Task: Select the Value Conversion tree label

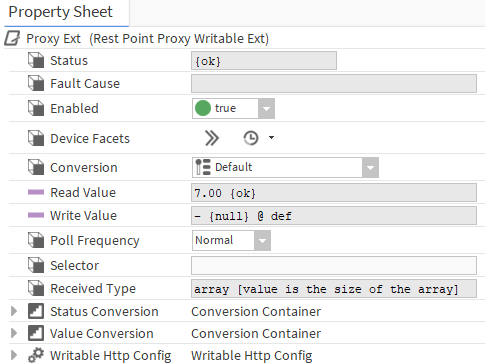Action: [102, 333]
